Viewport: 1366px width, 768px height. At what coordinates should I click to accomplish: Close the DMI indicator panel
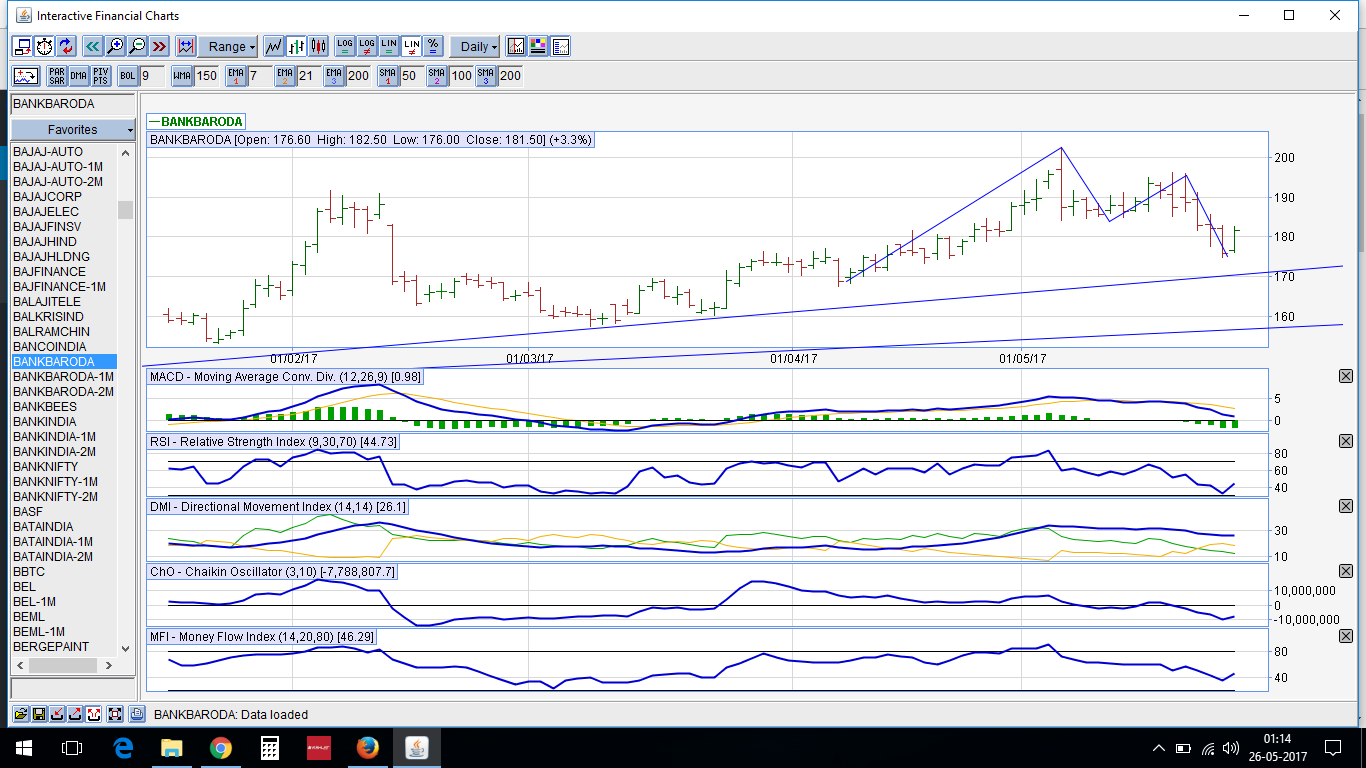pos(1345,506)
